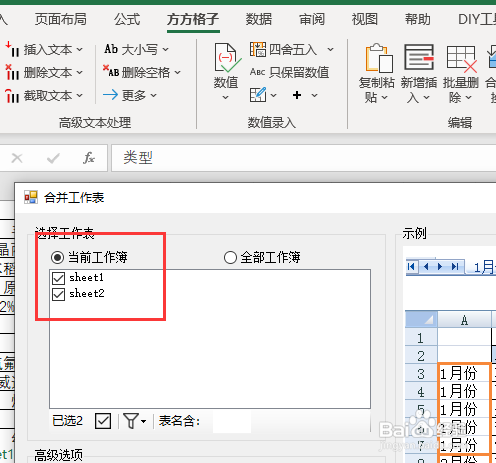The image size is (496, 463).
Task: Expand the 新增插入 dropdown
Action: point(426,98)
